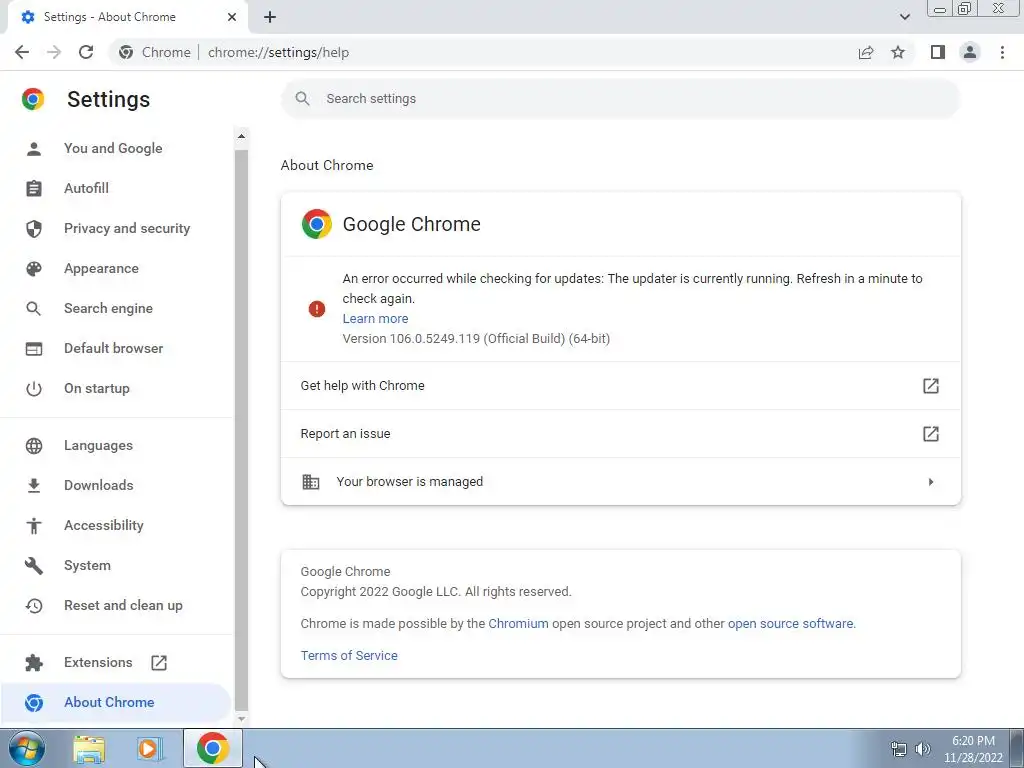This screenshot has height=768, width=1024.
Task: Open Your browser is managed
Action: (620, 481)
